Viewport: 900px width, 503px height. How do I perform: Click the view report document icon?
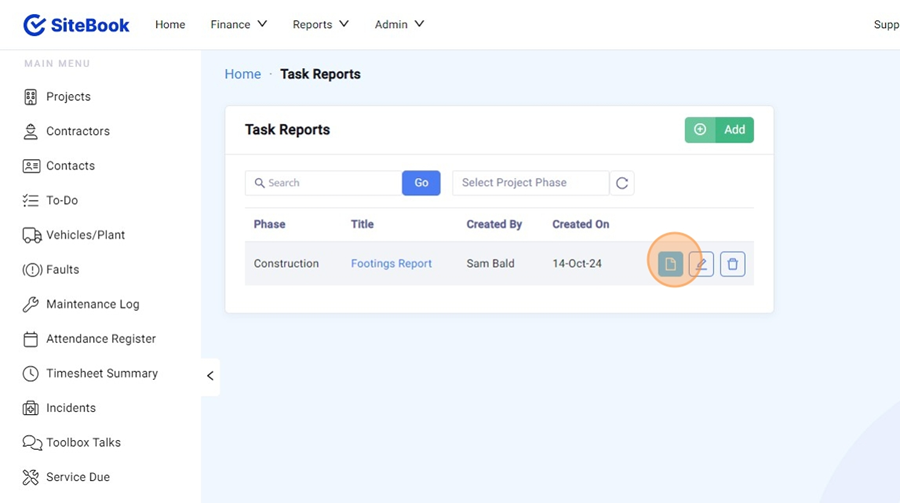(670, 264)
